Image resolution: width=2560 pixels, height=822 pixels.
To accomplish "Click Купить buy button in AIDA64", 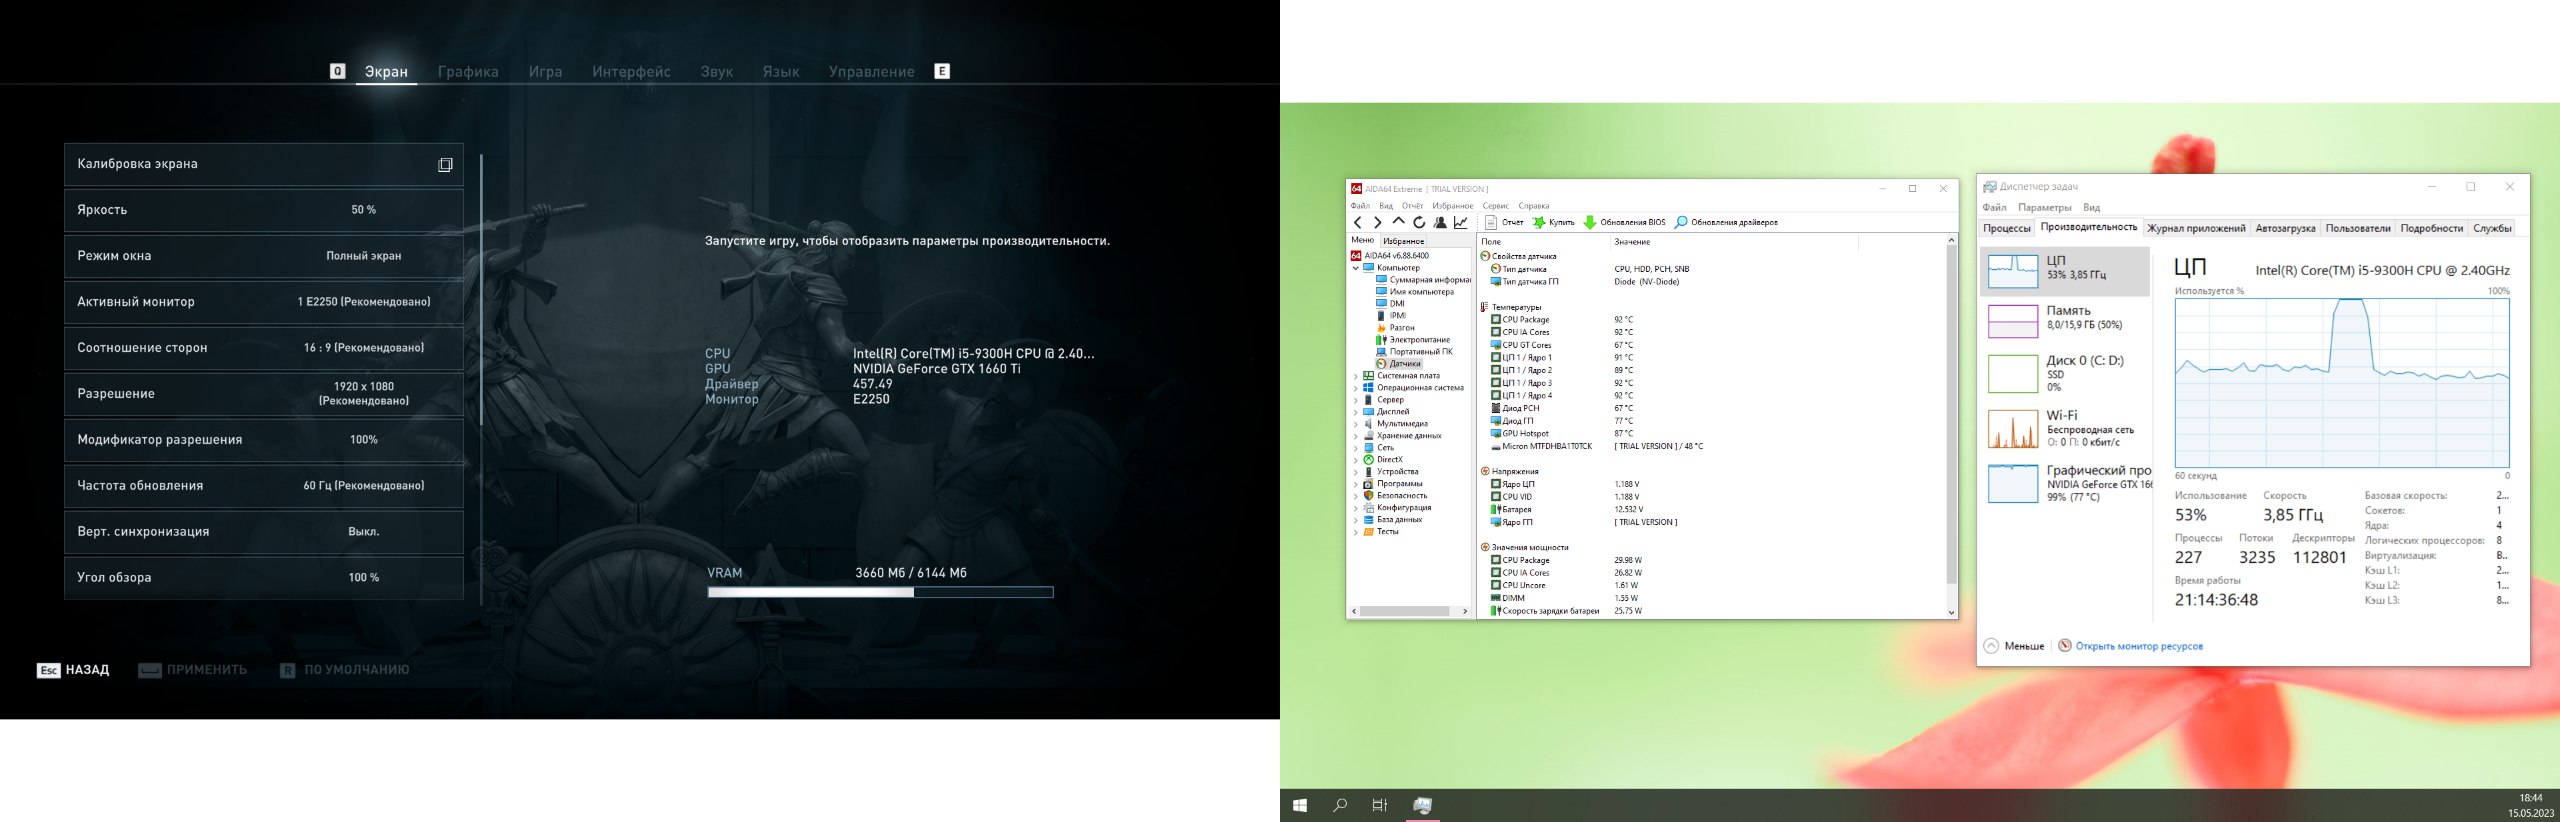I will (1553, 222).
